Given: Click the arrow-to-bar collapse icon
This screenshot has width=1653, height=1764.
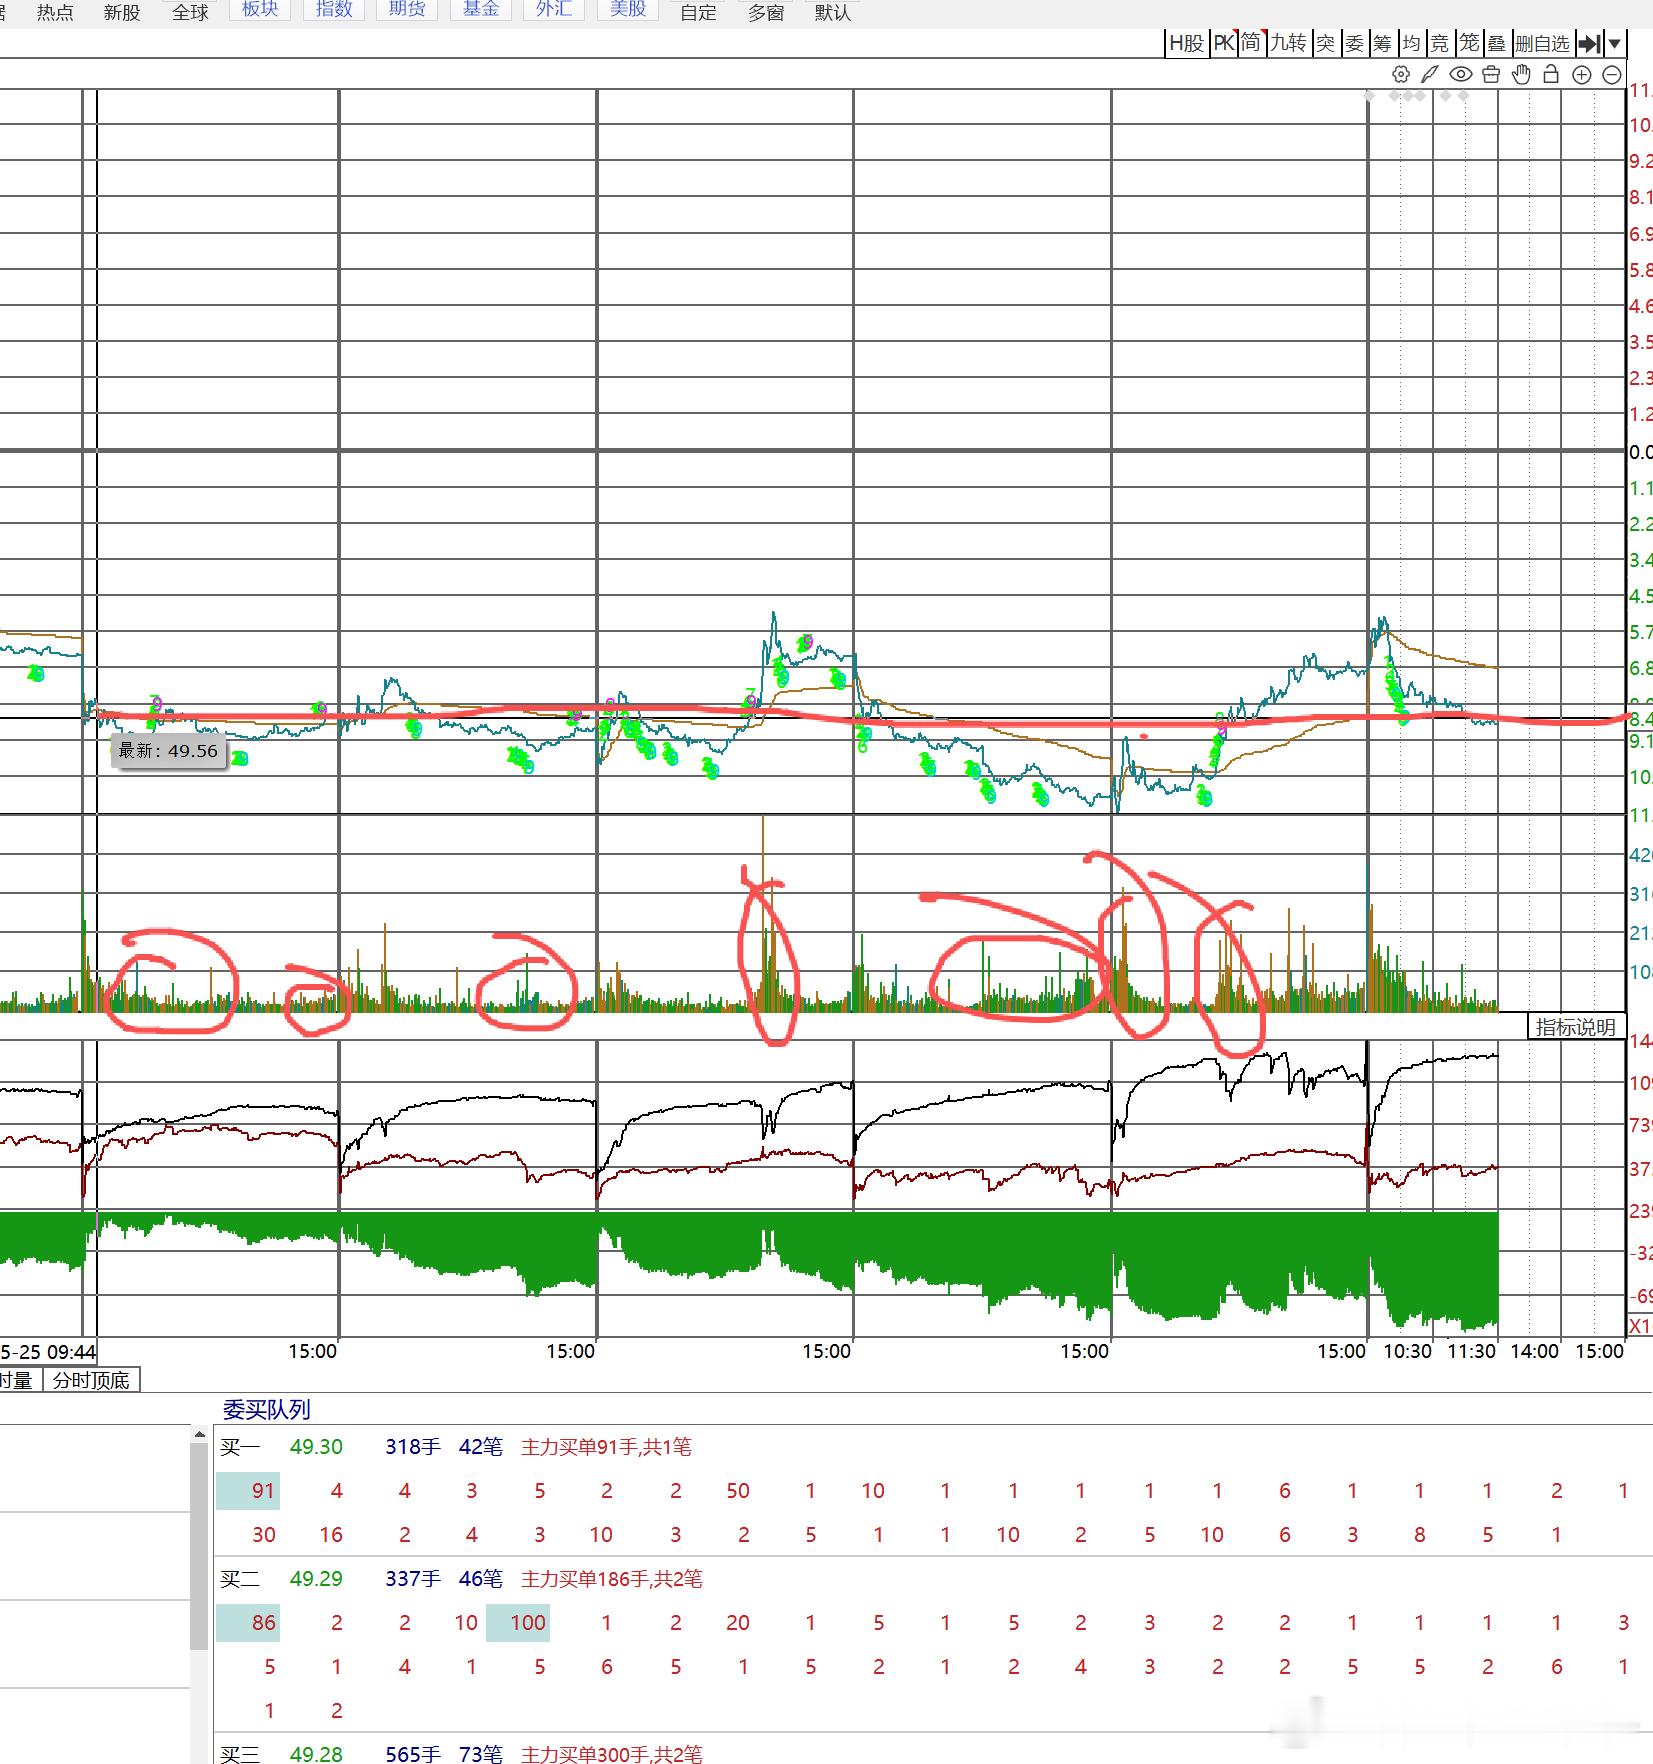Looking at the screenshot, I should click(x=1589, y=43).
